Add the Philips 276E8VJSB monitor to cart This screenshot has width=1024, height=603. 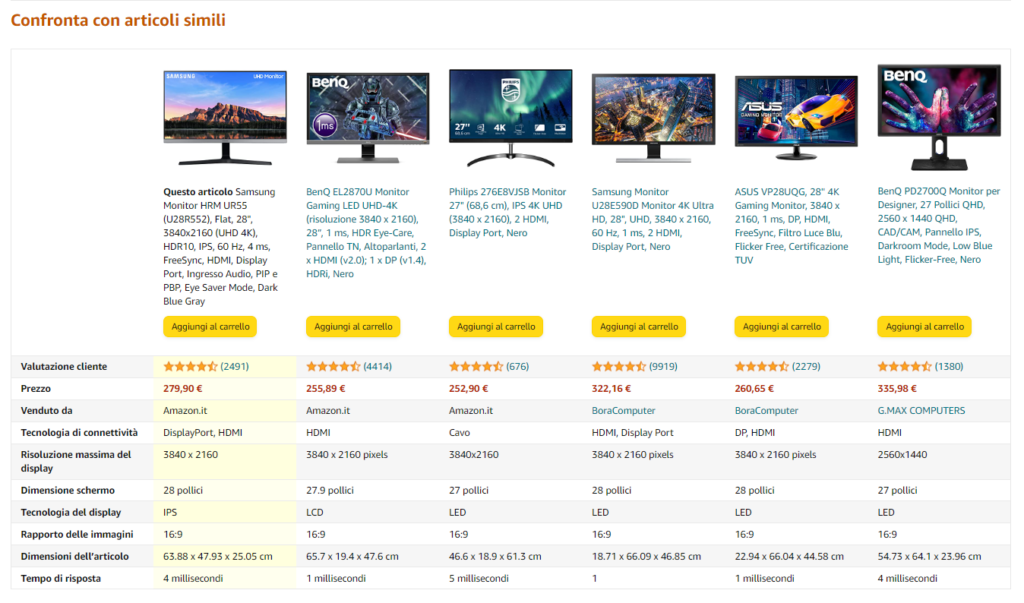click(x=496, y=327)
